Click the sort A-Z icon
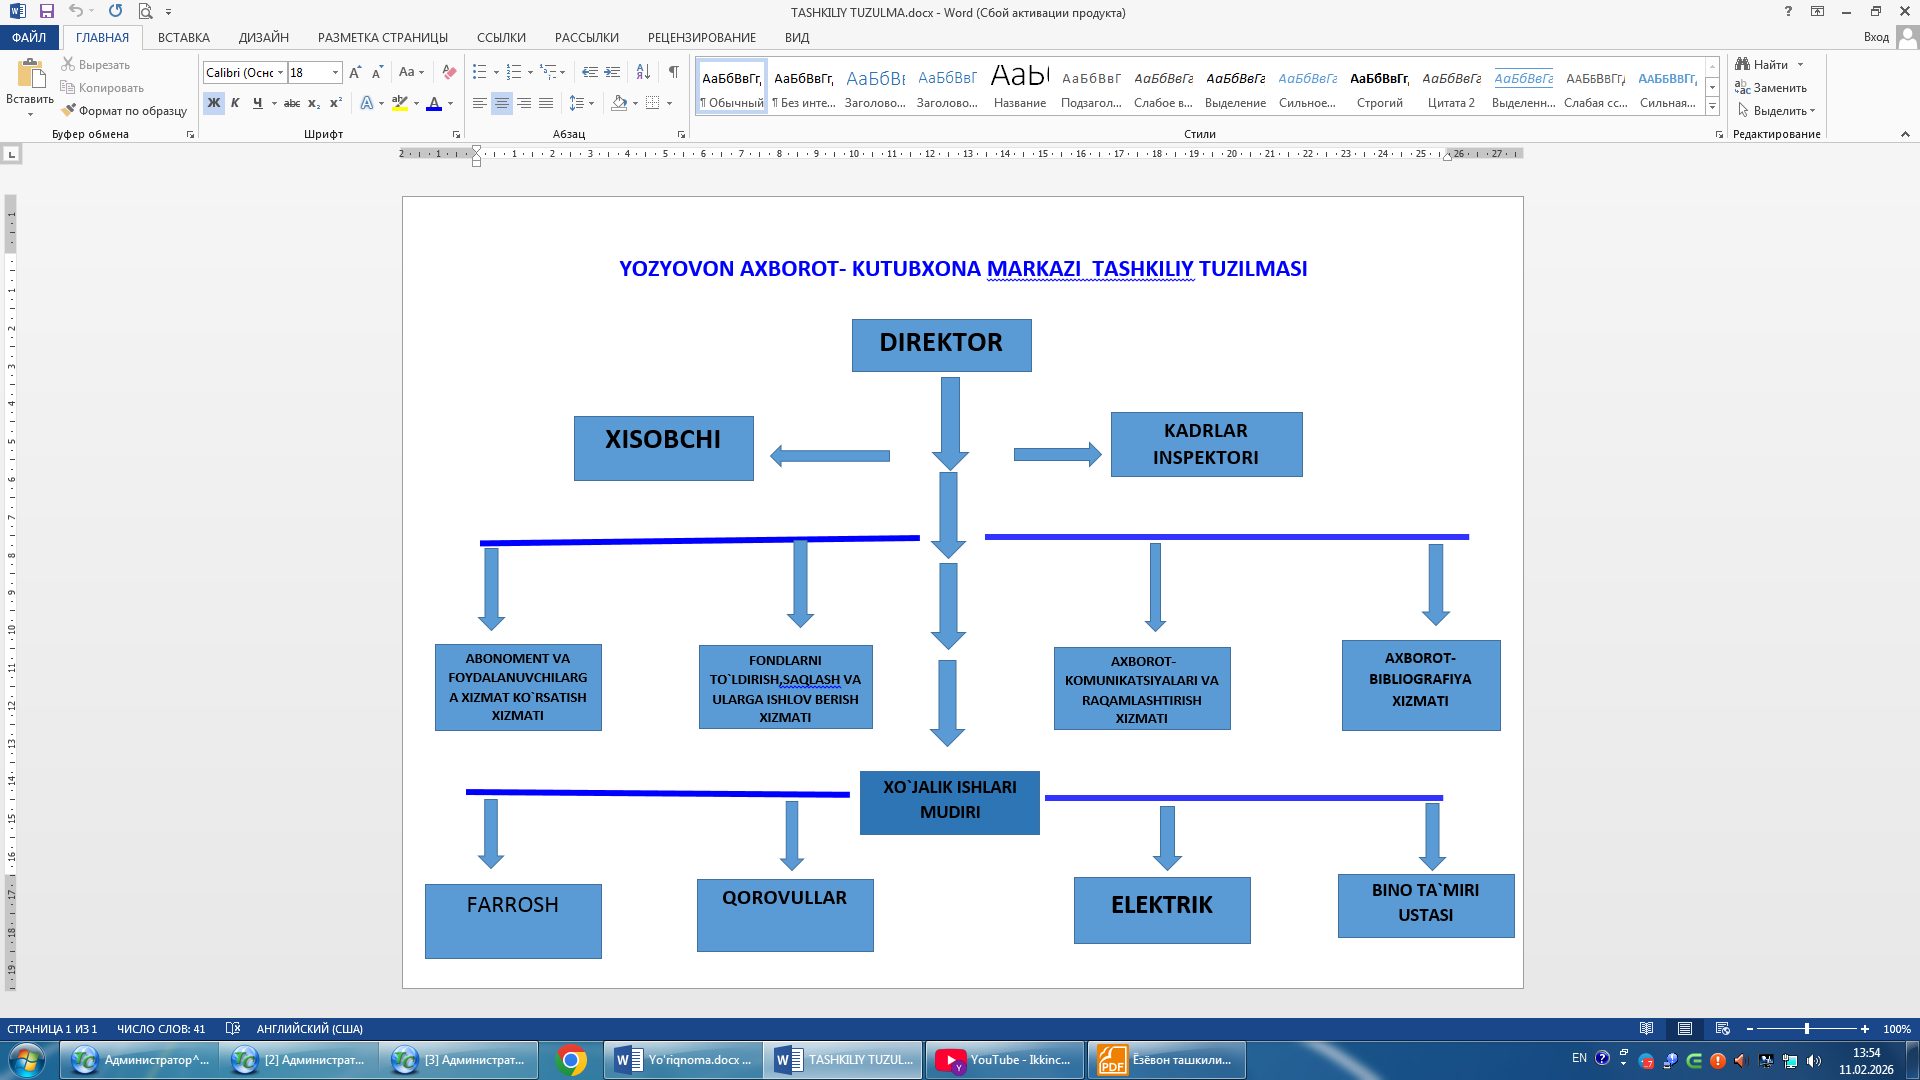Image resolution: width=1920 pixels, height=1080 pixels. [643, 72]
